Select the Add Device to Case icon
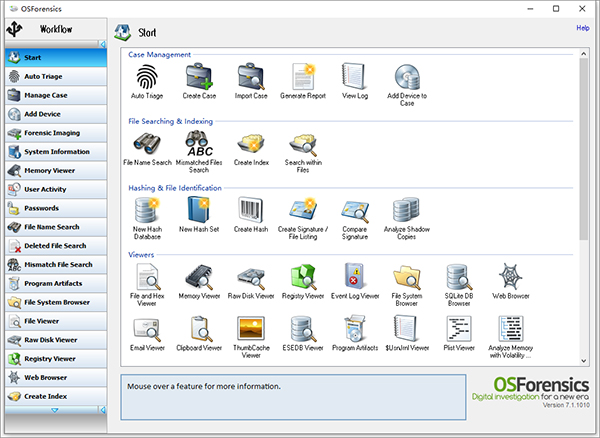 (407, 77)
